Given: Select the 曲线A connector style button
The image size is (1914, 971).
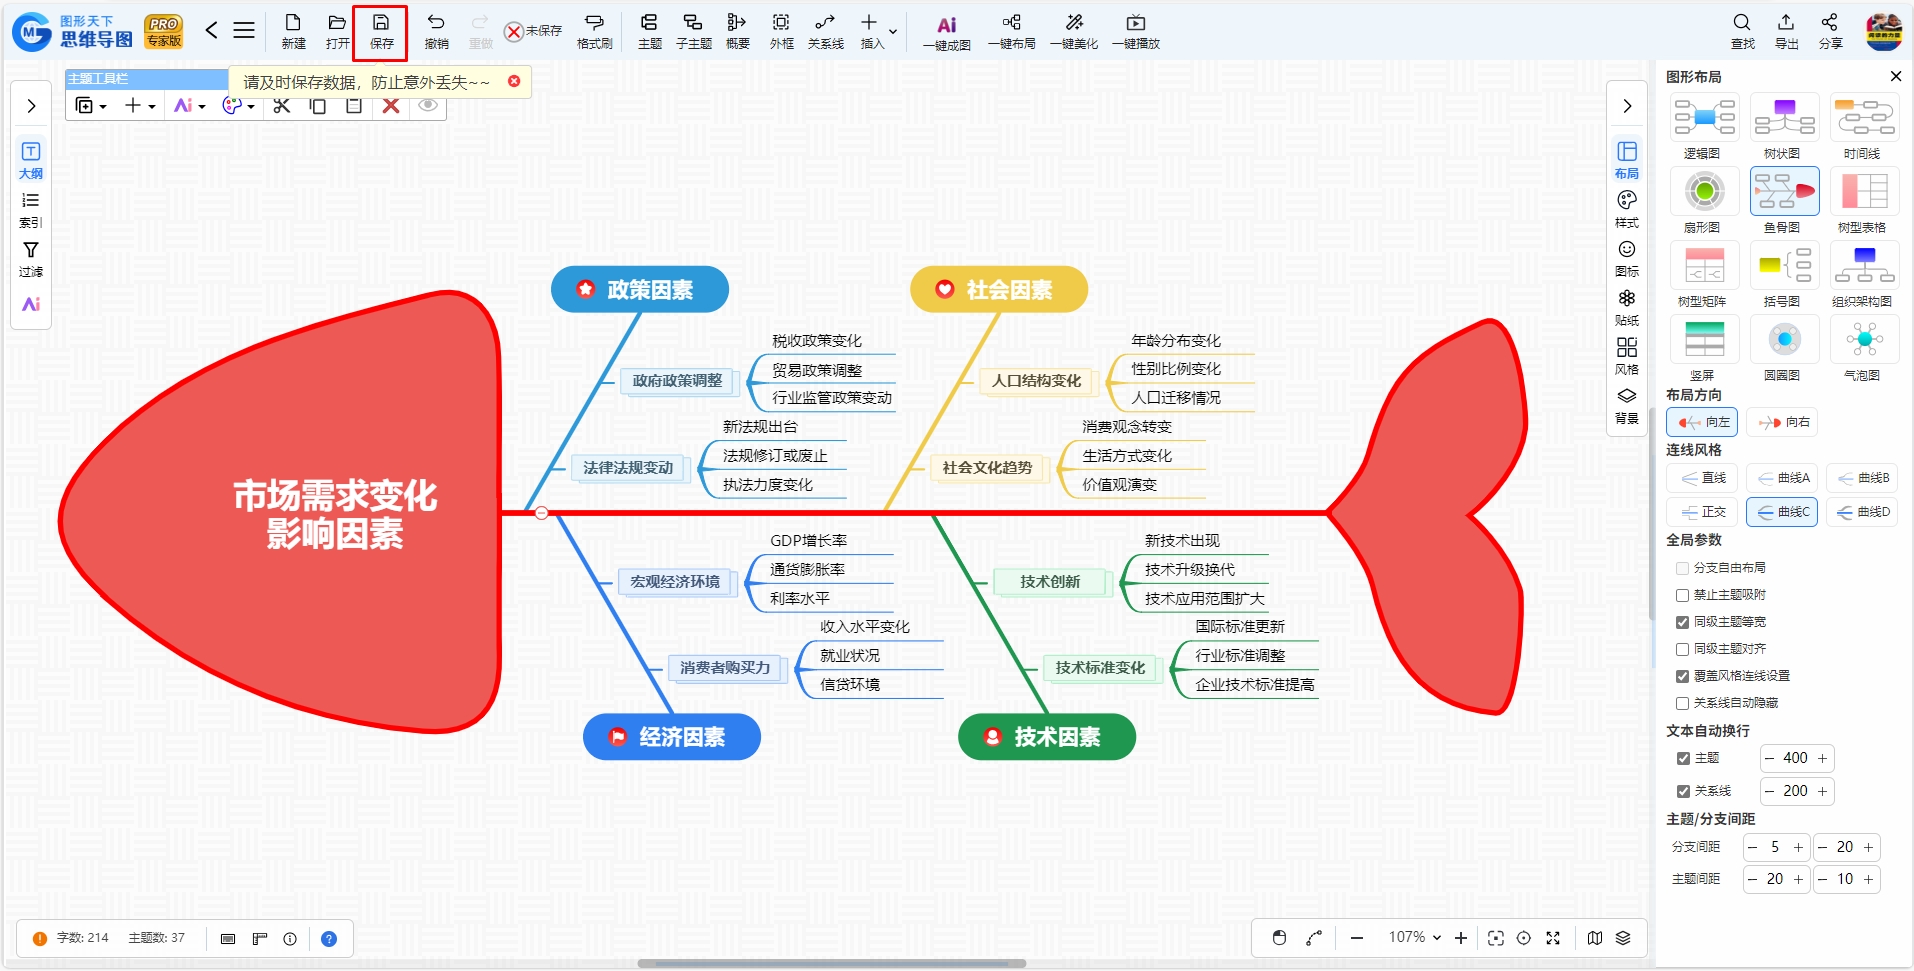Looking at the screenshot, I should click(x=1782, y=478).
